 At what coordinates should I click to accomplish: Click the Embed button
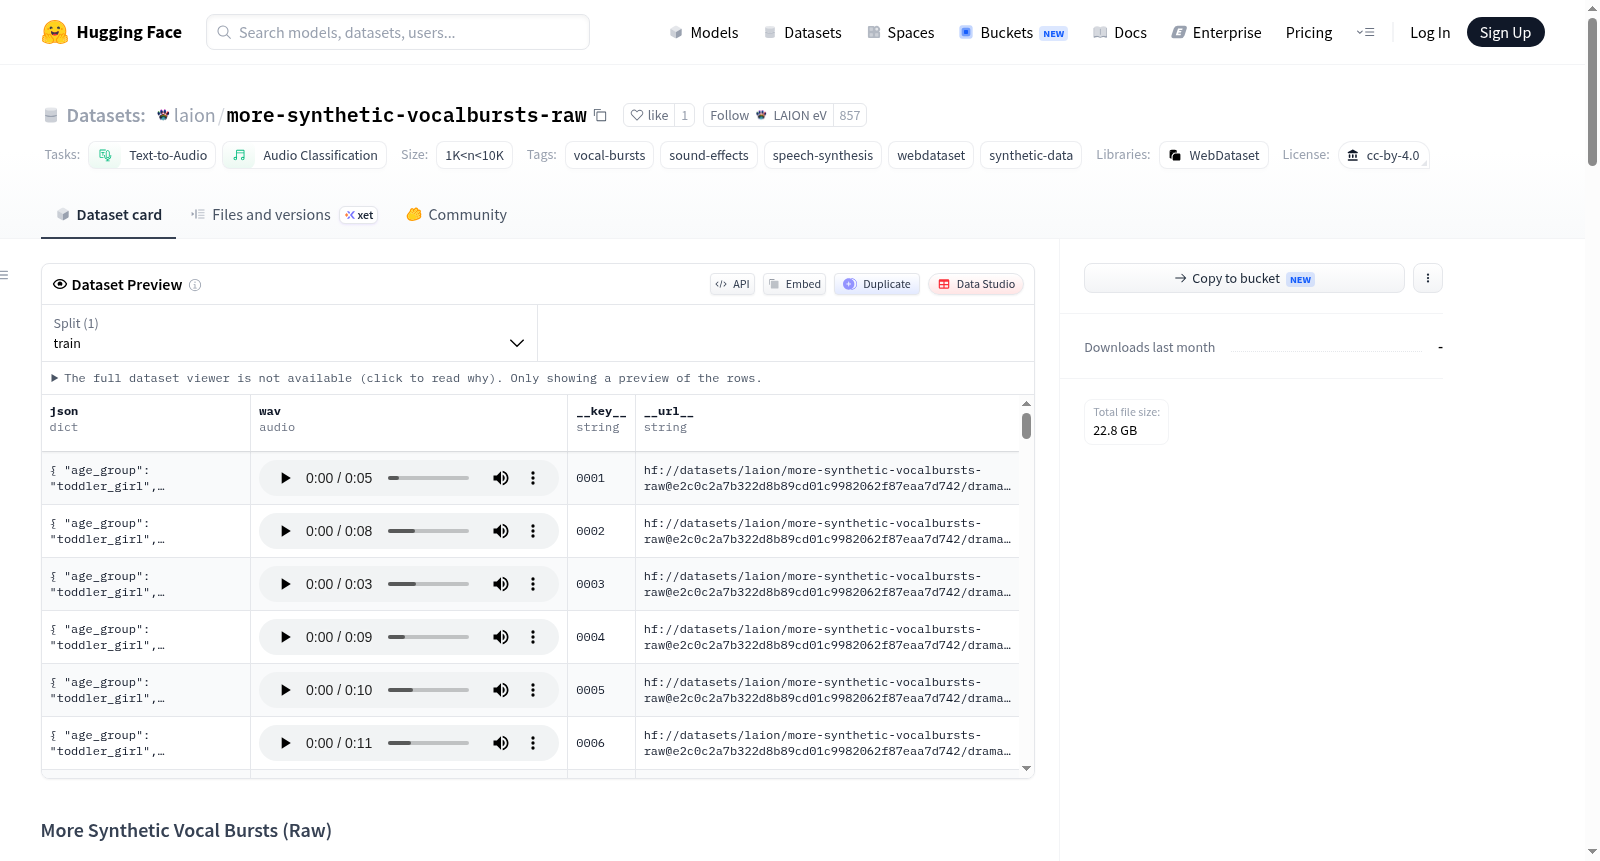pyautogui.click(x=795, y=284)
